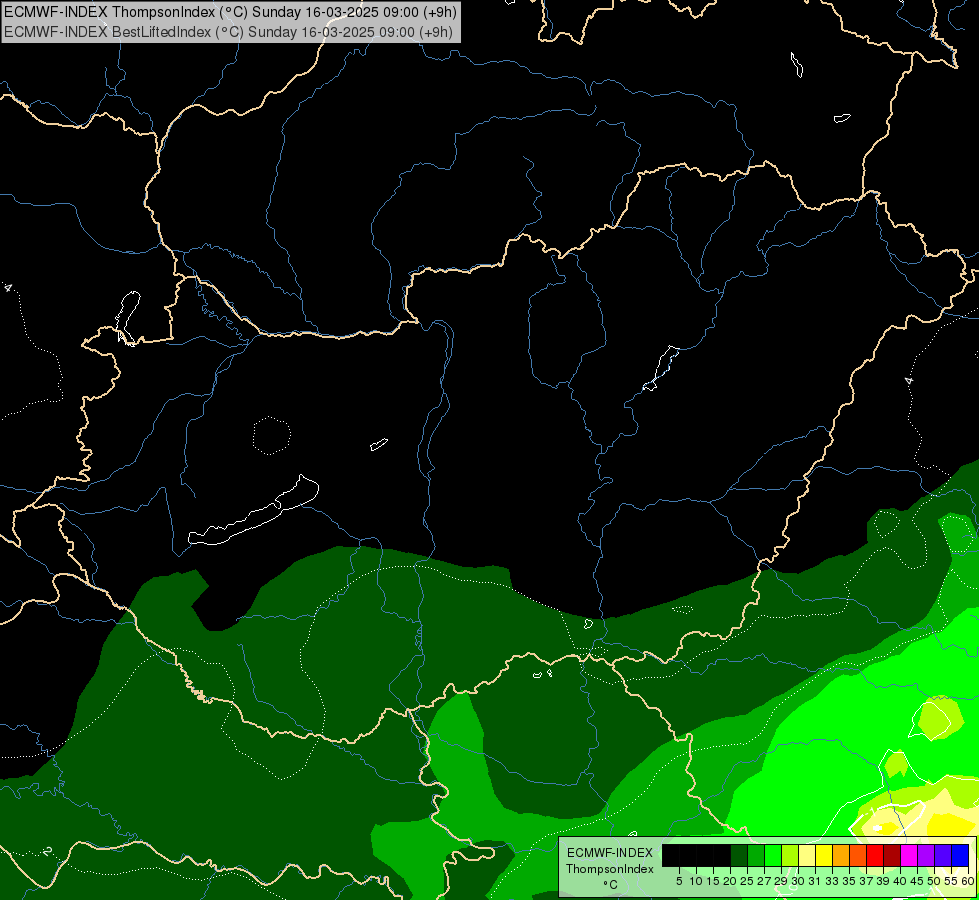Click the °C unit label in the legend

pyautogui.click(x=610, y=884)
